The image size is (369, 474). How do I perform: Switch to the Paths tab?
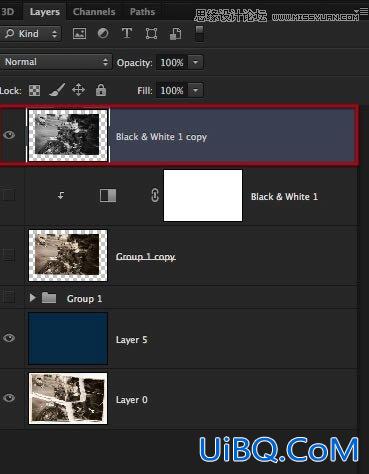142,12
